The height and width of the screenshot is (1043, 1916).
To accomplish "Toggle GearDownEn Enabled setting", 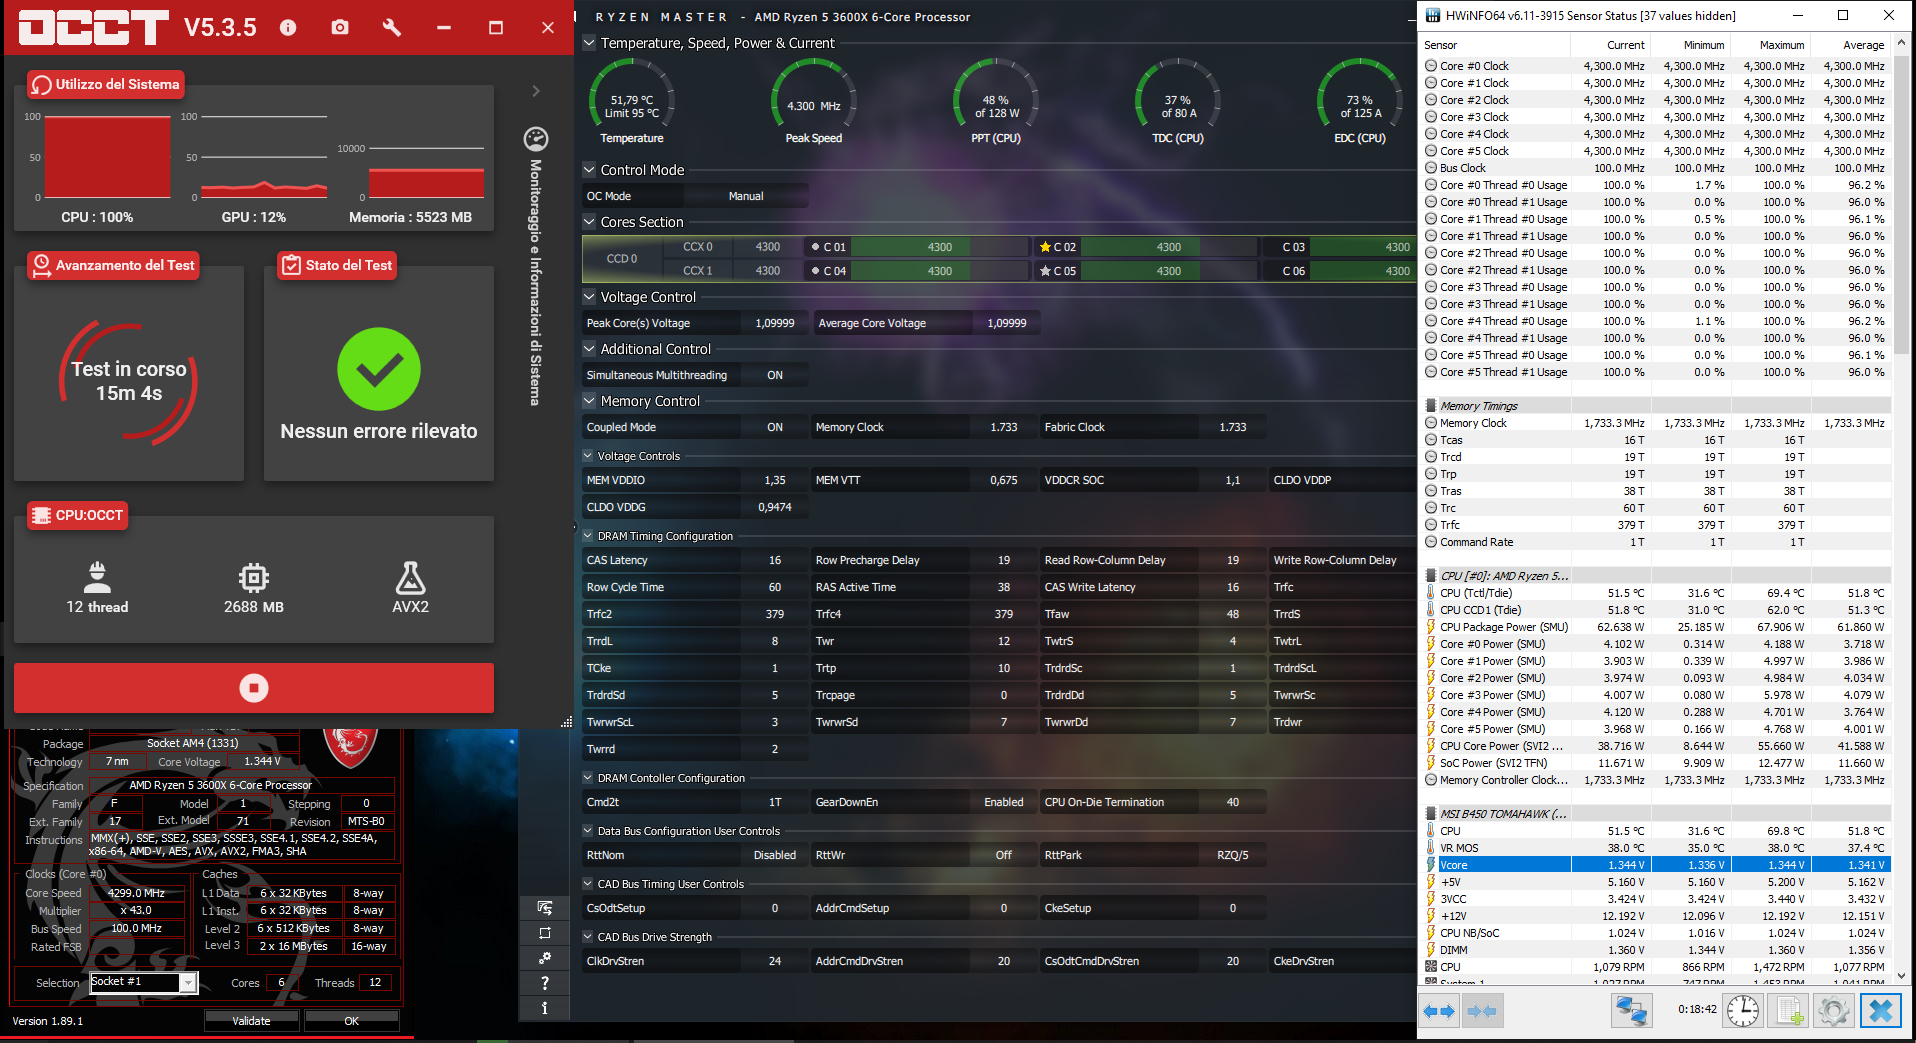I will (x=1003, y=802).
